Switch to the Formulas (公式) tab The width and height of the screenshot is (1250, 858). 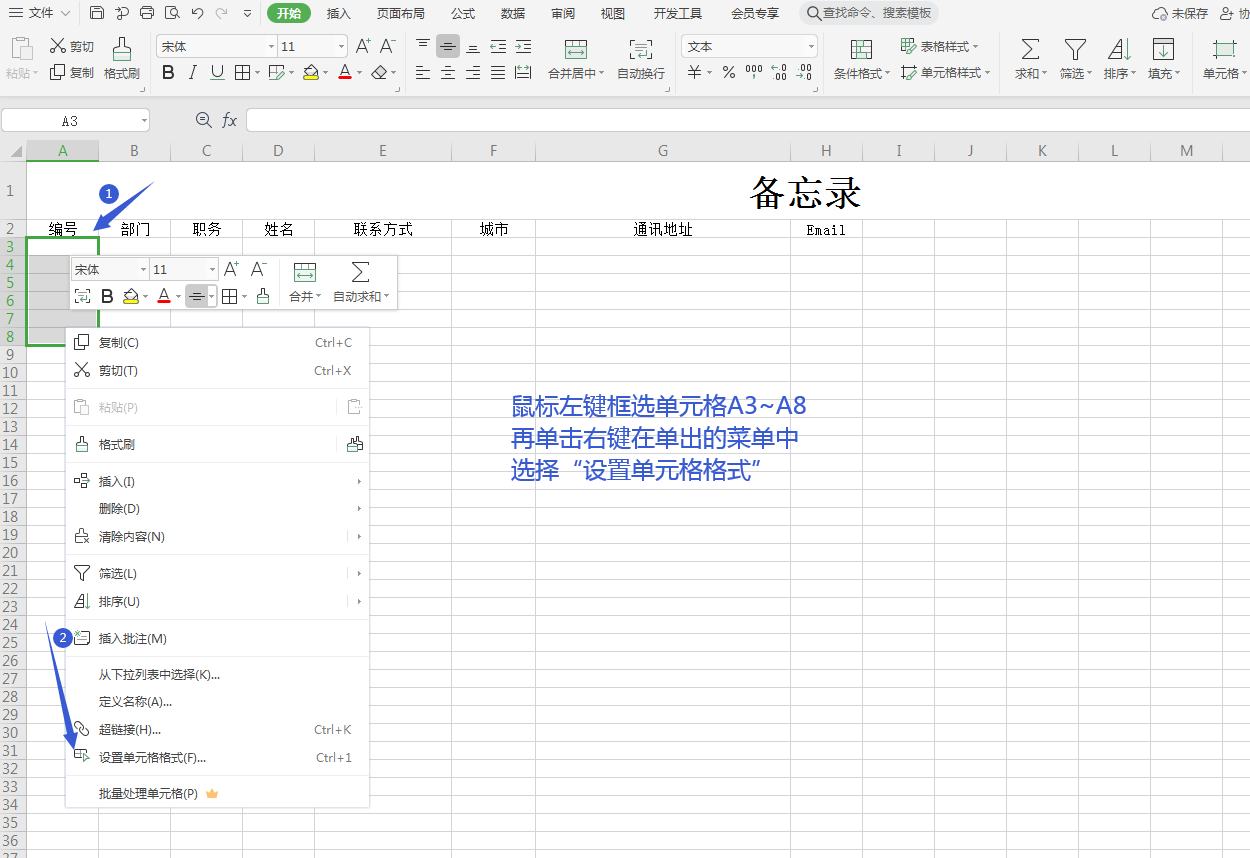click(463, 13)
